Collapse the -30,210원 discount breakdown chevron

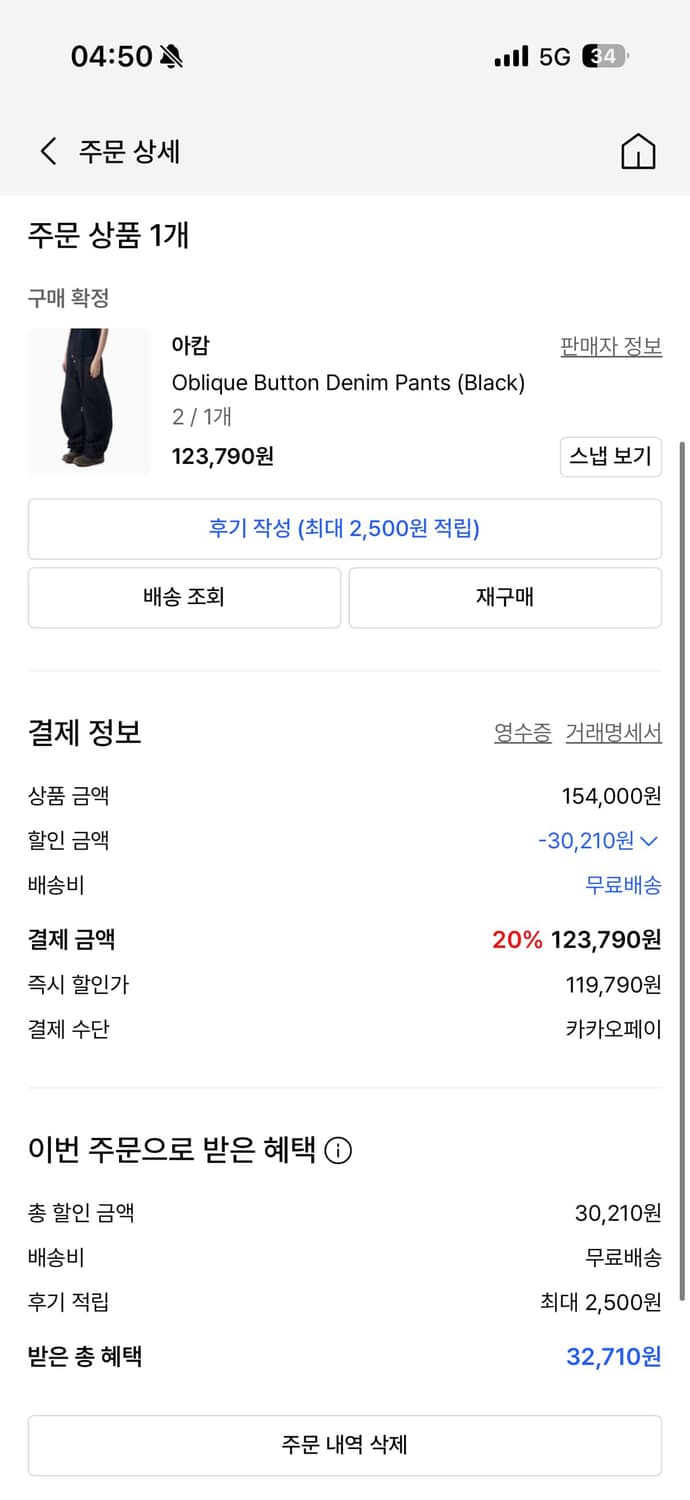pyautogui.click(x=648, y=840)
